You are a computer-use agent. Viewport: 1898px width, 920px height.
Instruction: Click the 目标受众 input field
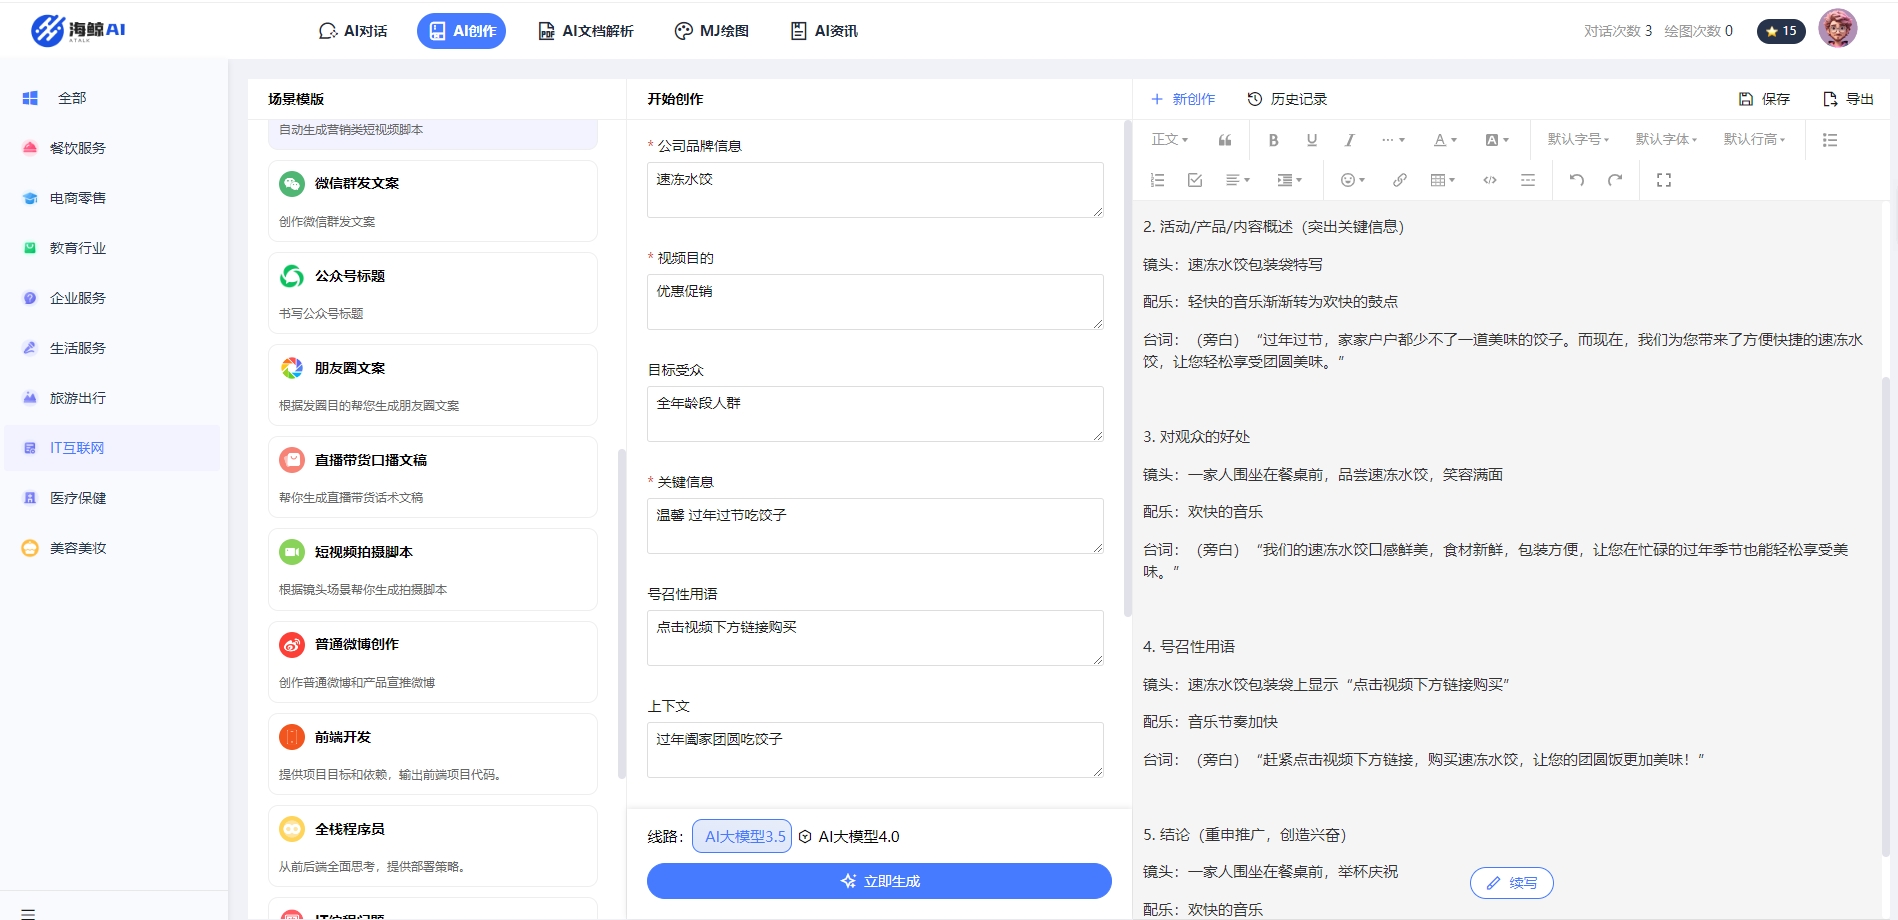[x=875, y=414]
